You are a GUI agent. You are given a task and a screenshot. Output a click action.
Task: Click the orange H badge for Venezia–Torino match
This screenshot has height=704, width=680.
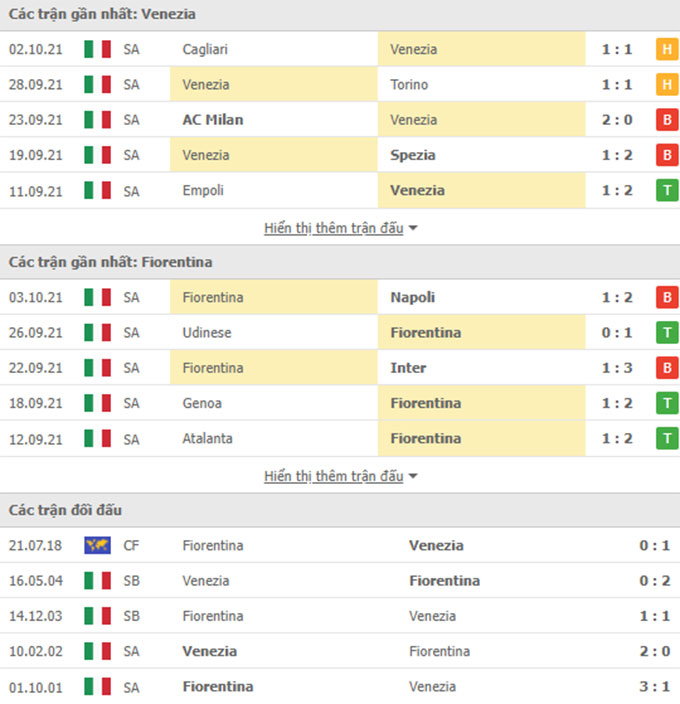667,84
